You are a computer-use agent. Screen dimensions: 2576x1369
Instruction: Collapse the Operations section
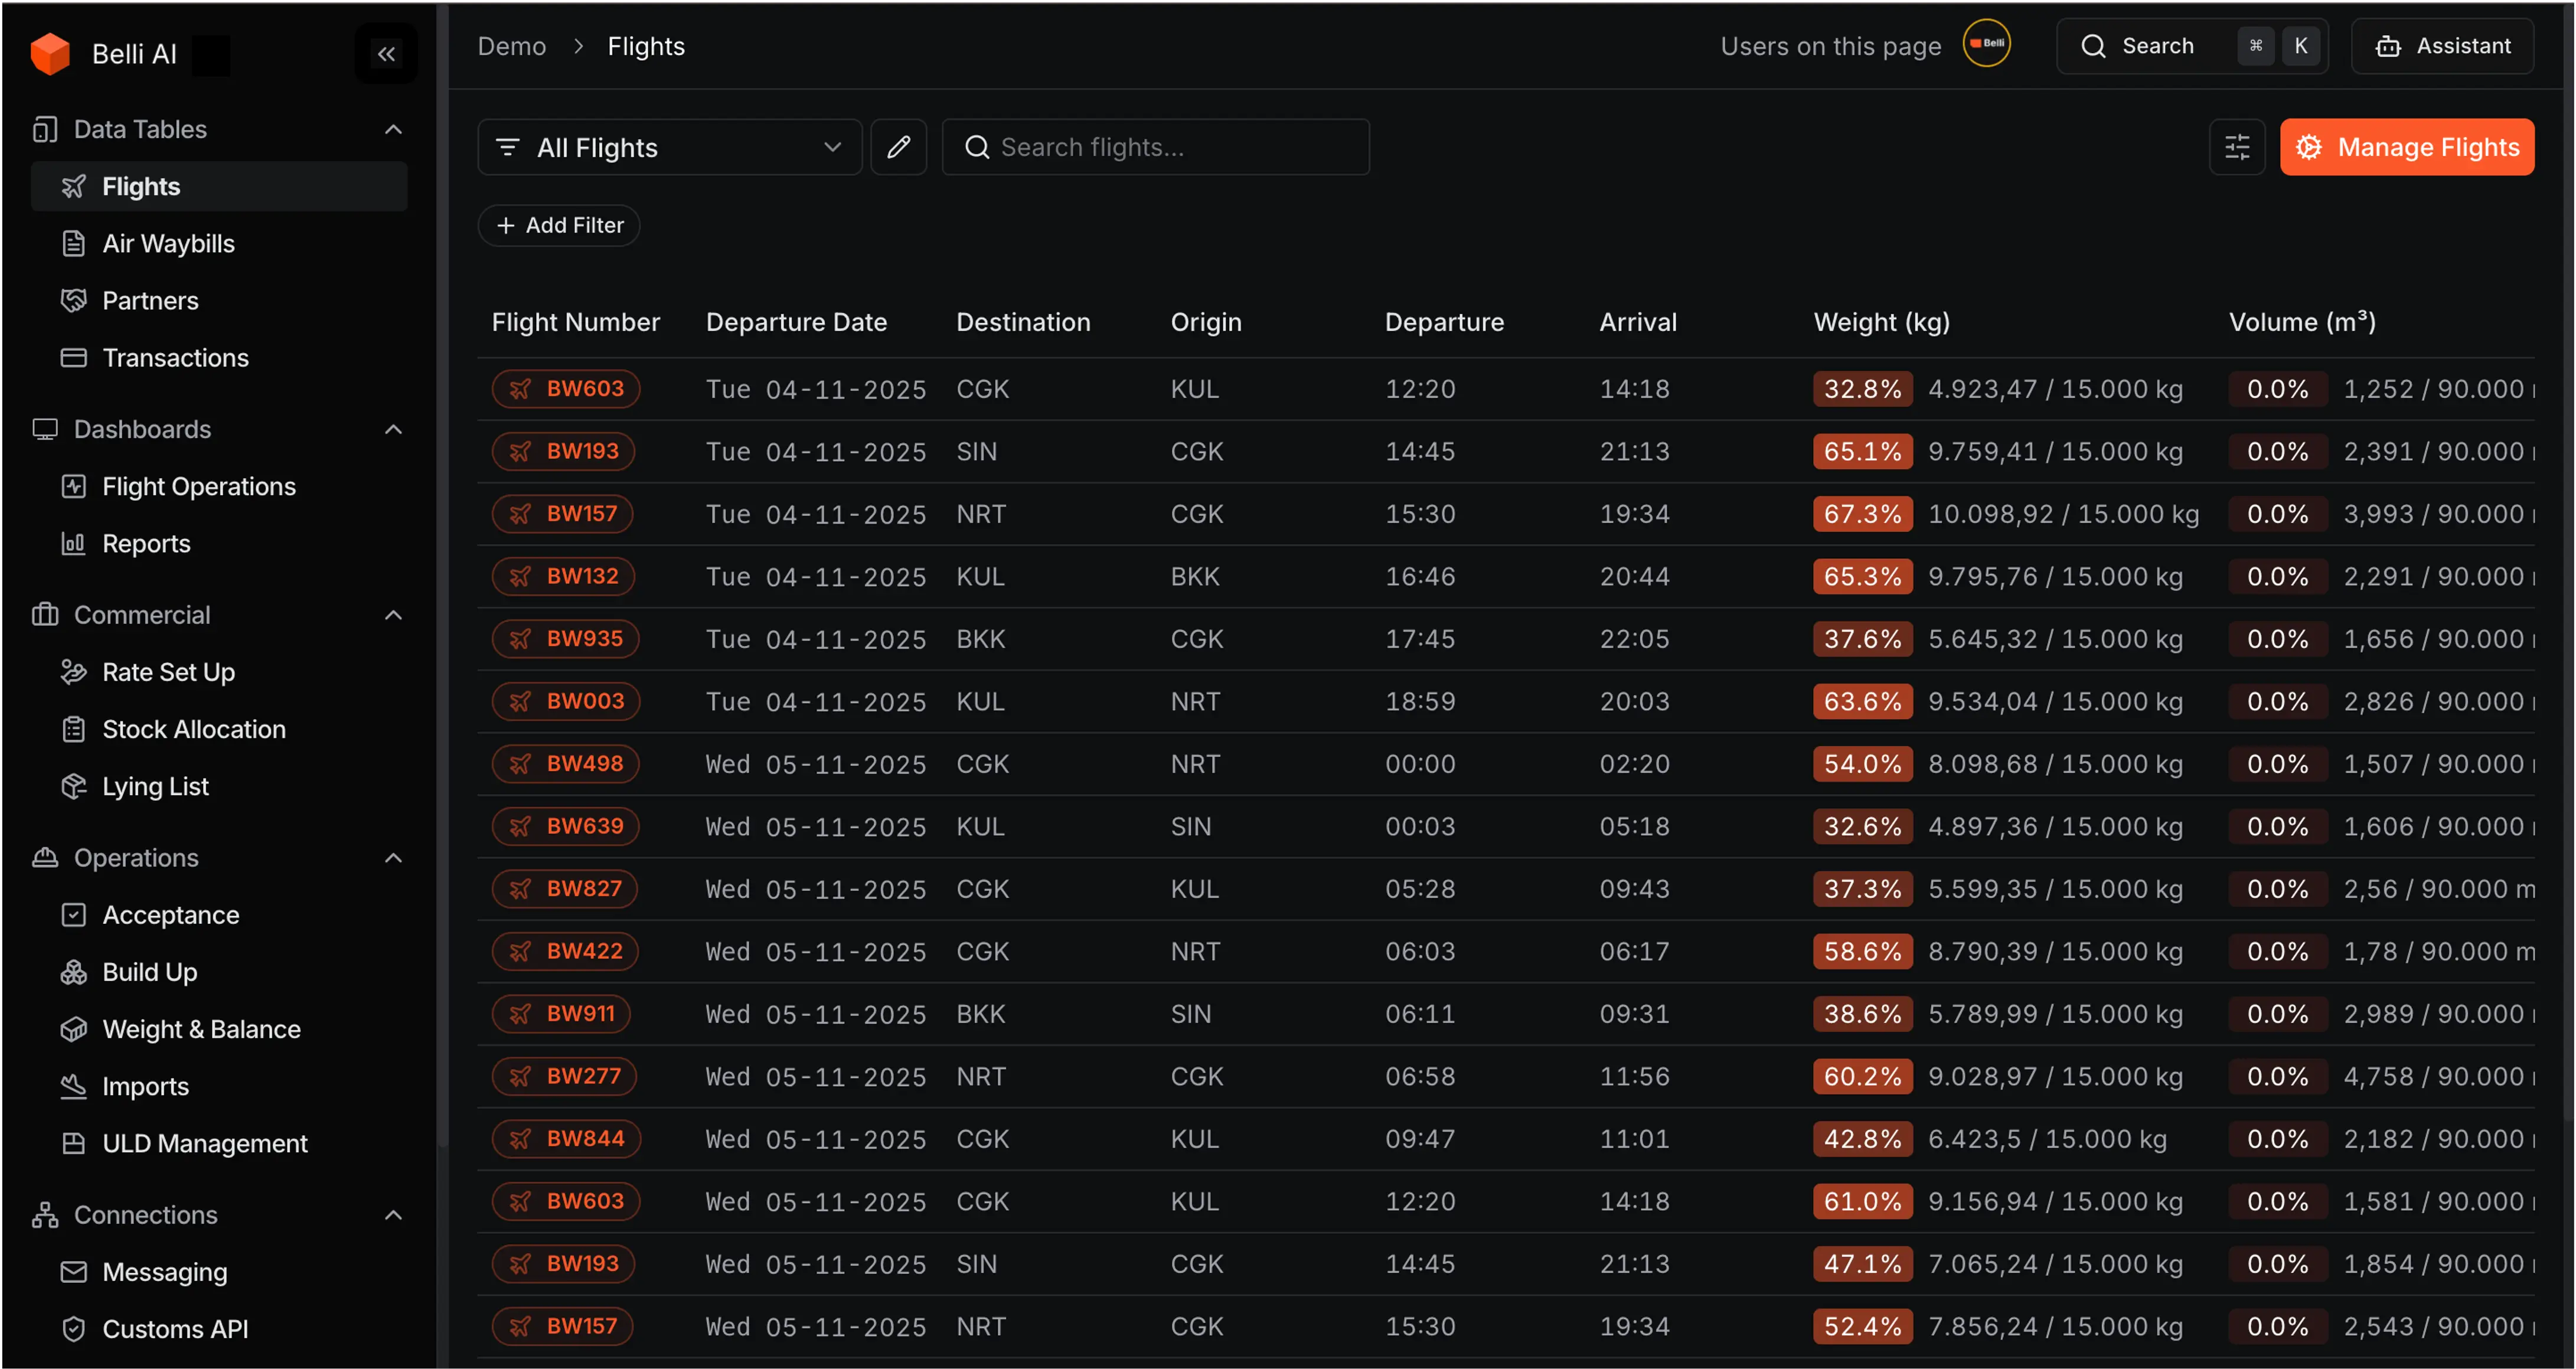coord(393,858)
